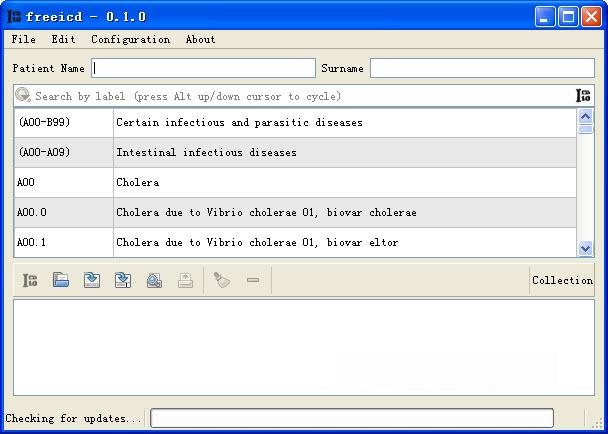Screen dimensions: 608x434
Task: Select the A00 code cell
Action: pos(64,182)
